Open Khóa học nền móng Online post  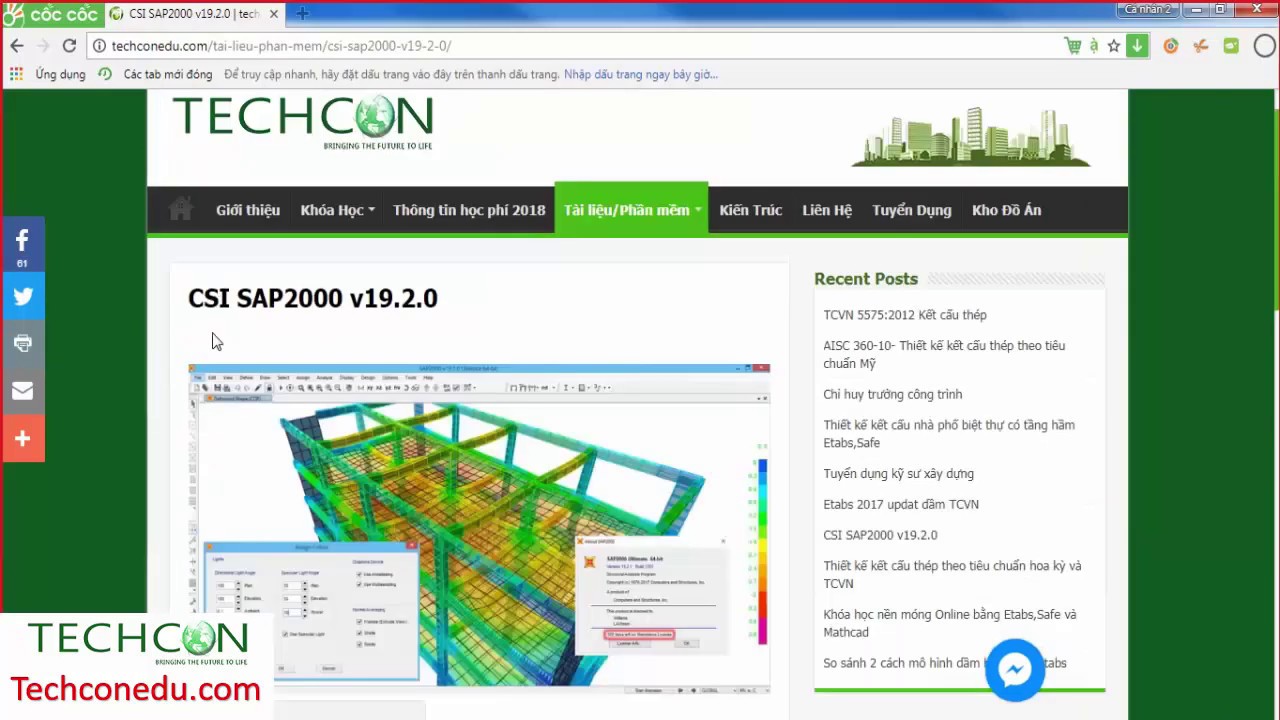pyautogui.click(x=950, y=623)
